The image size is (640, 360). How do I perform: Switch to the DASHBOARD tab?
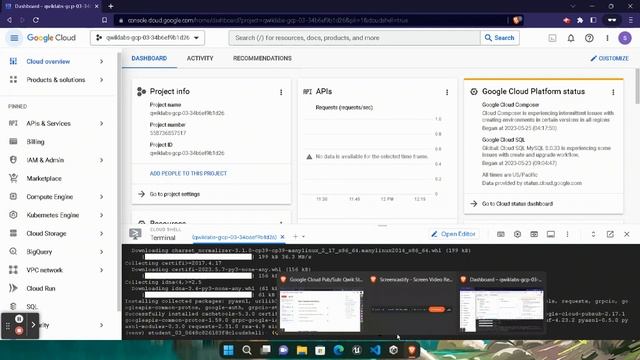click(149, 58)
